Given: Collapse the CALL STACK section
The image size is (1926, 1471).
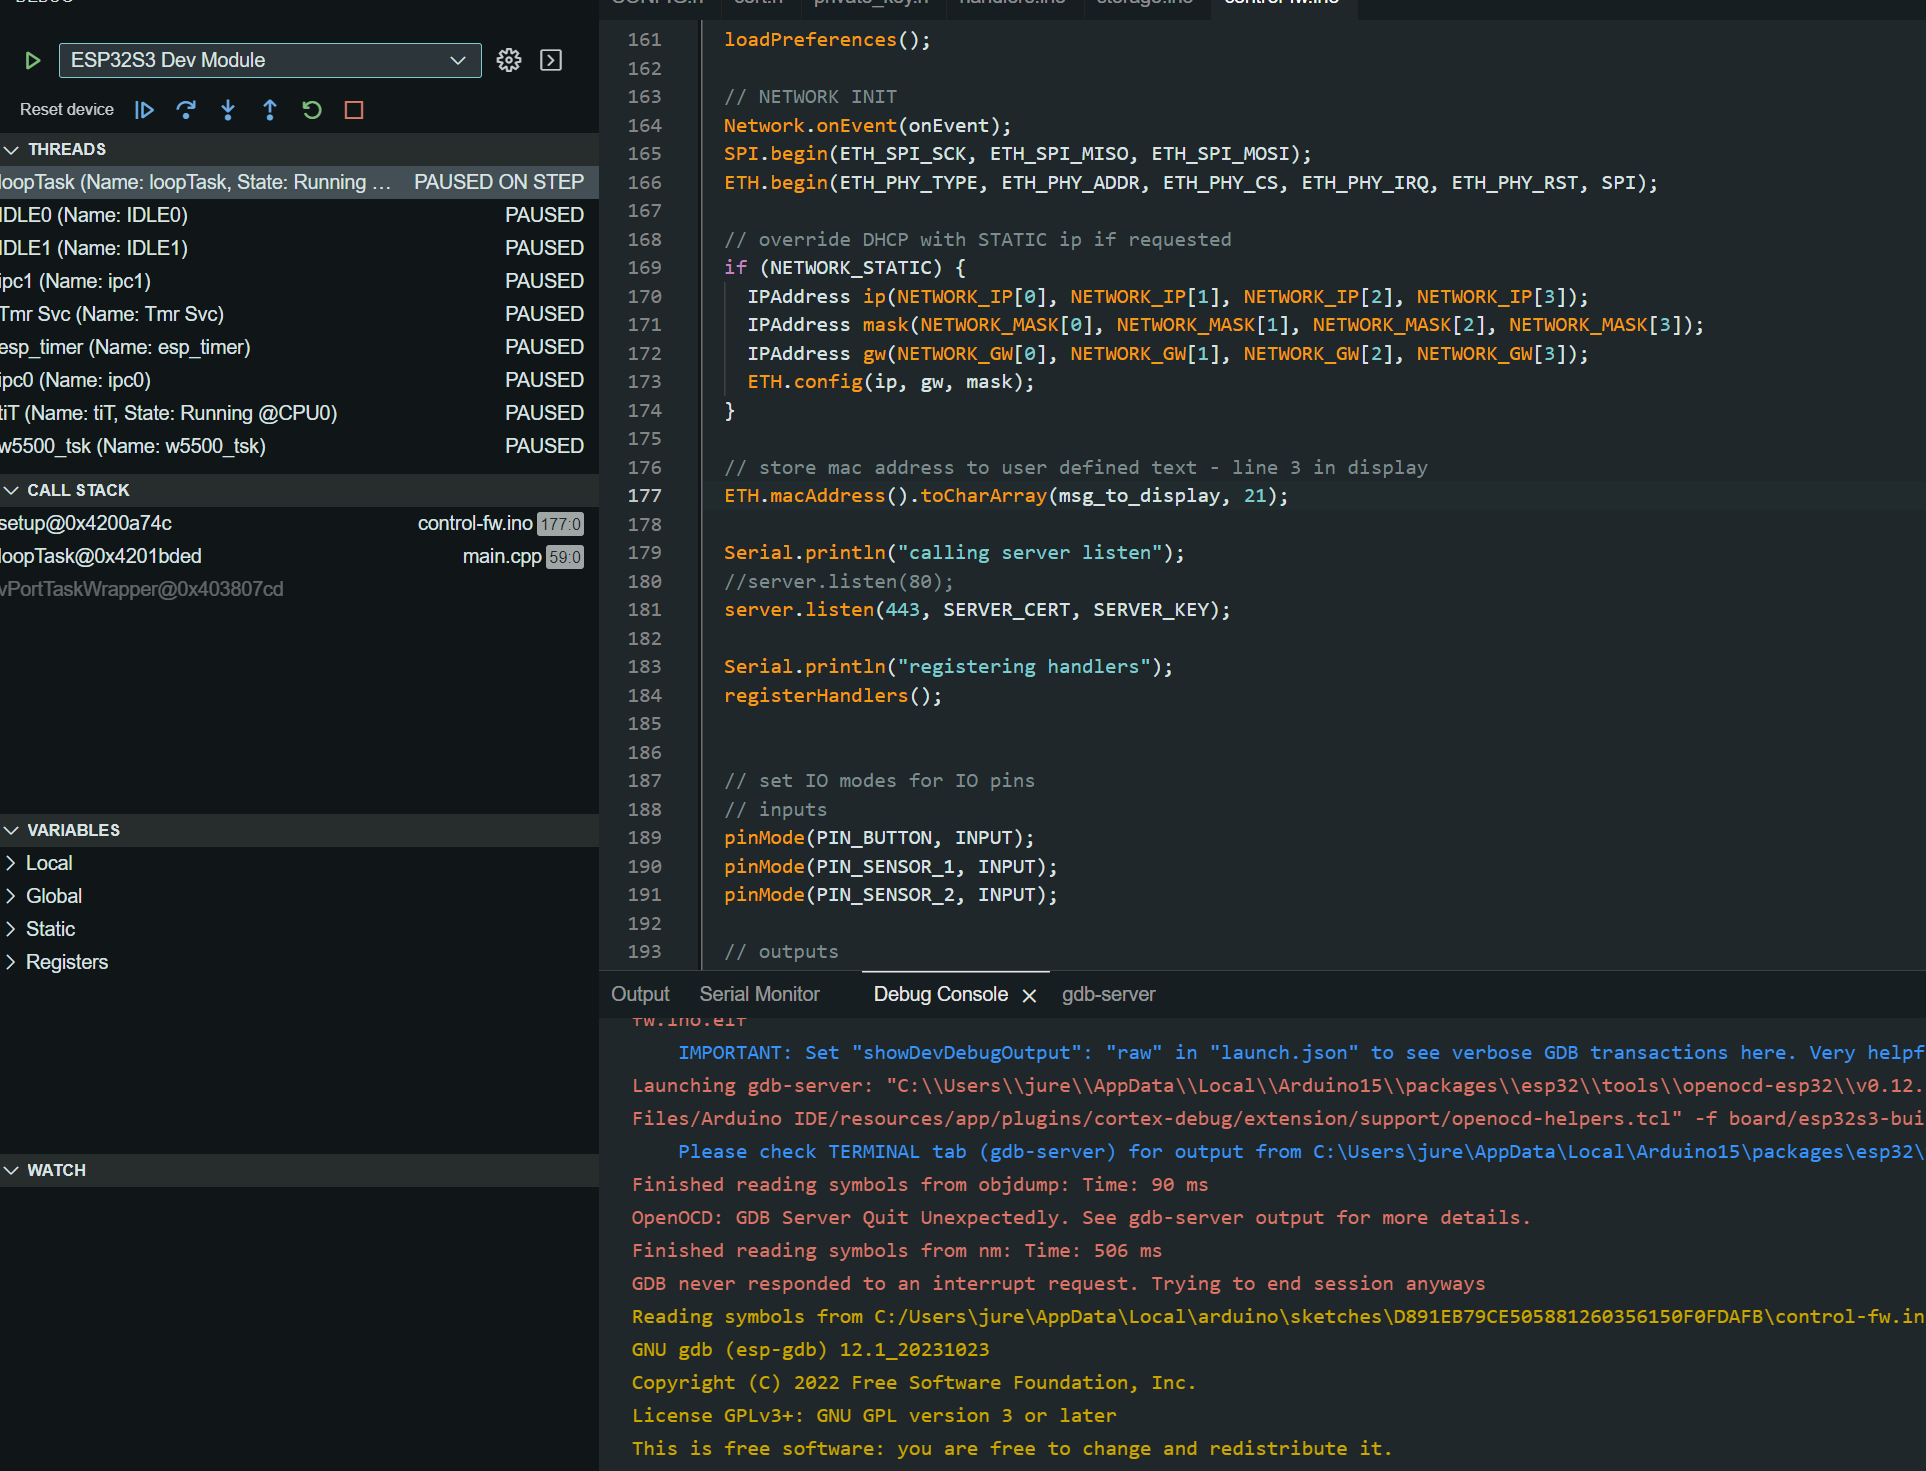Looking at the screenshot, I should [x=12, y=489].
